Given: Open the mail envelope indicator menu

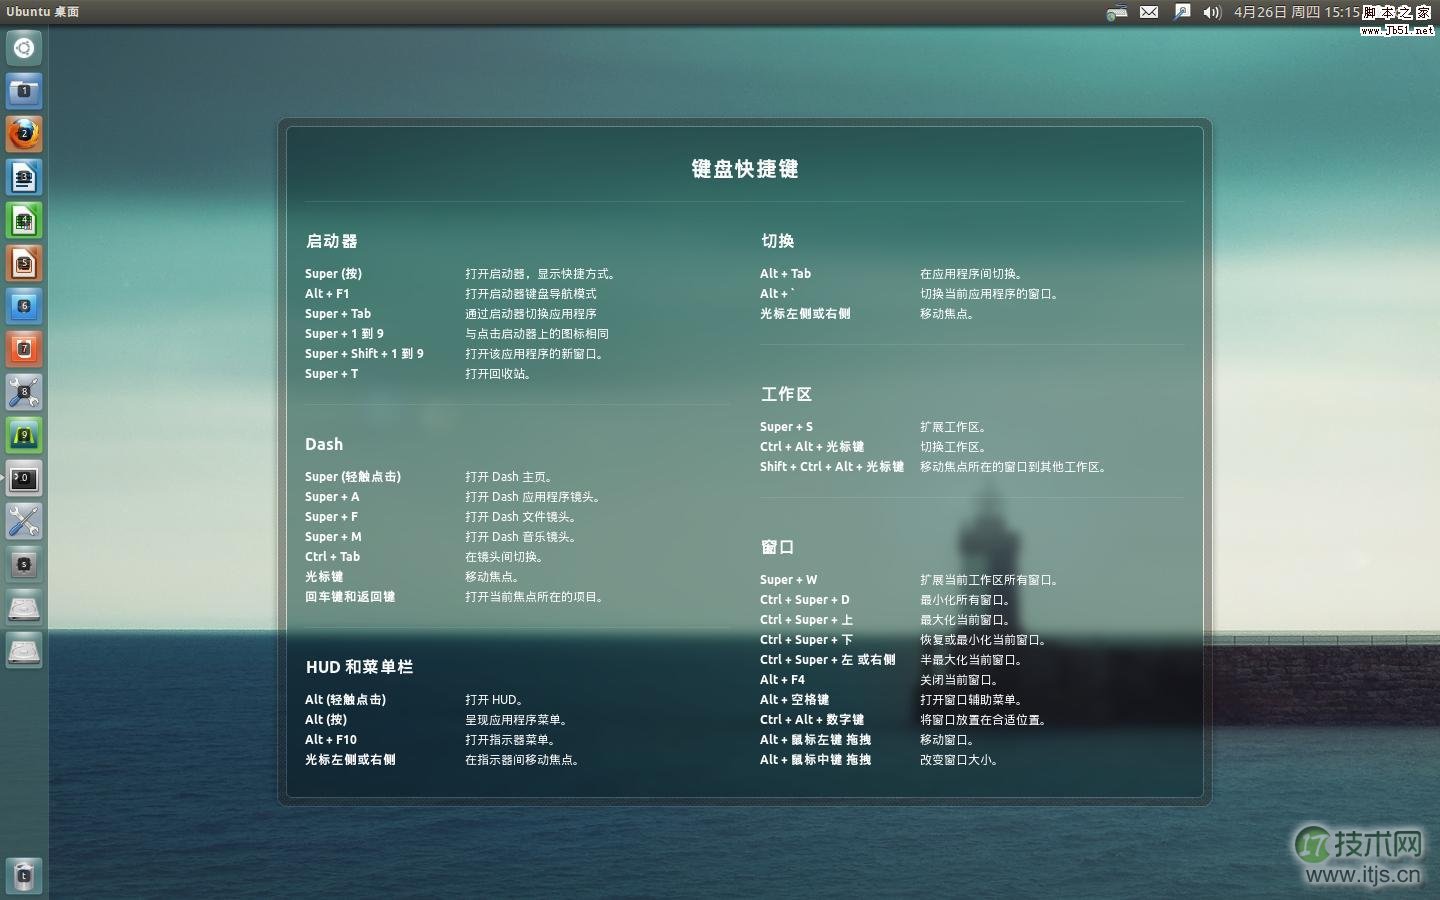Looking at the screenshot, I should coord(1149,12).
